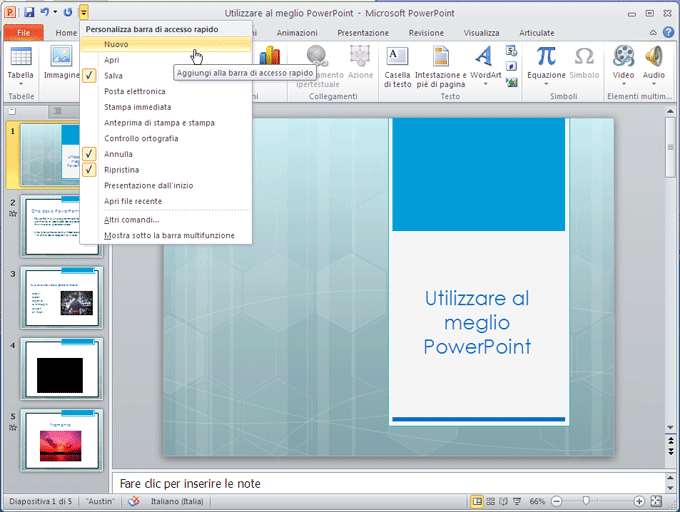Click the Azione icon
Image resolution: width=680 pixels, height=512 pixels.
pos(360,63)
